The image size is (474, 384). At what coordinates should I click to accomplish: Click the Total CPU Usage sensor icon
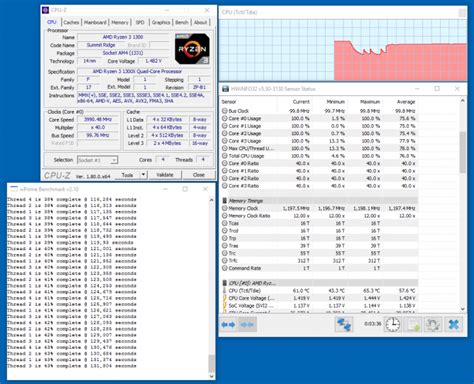tap(225, 156)
